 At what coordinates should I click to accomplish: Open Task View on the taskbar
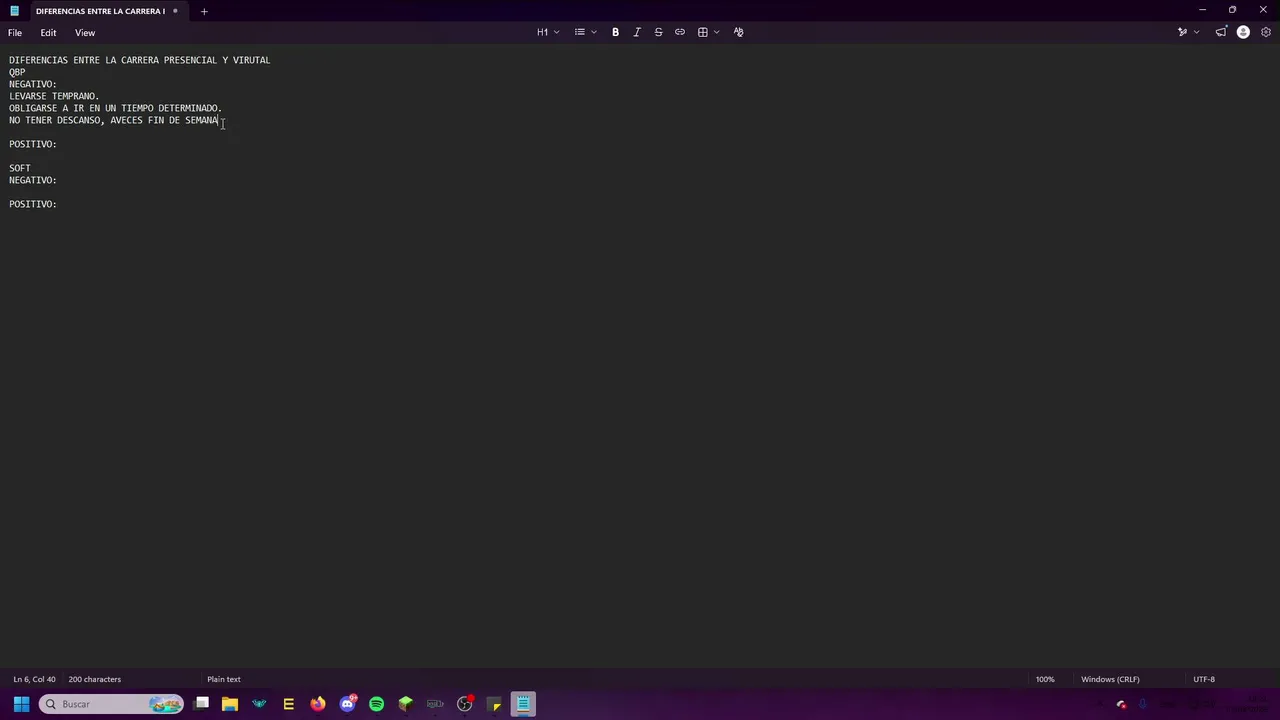(x=201, y=704)
